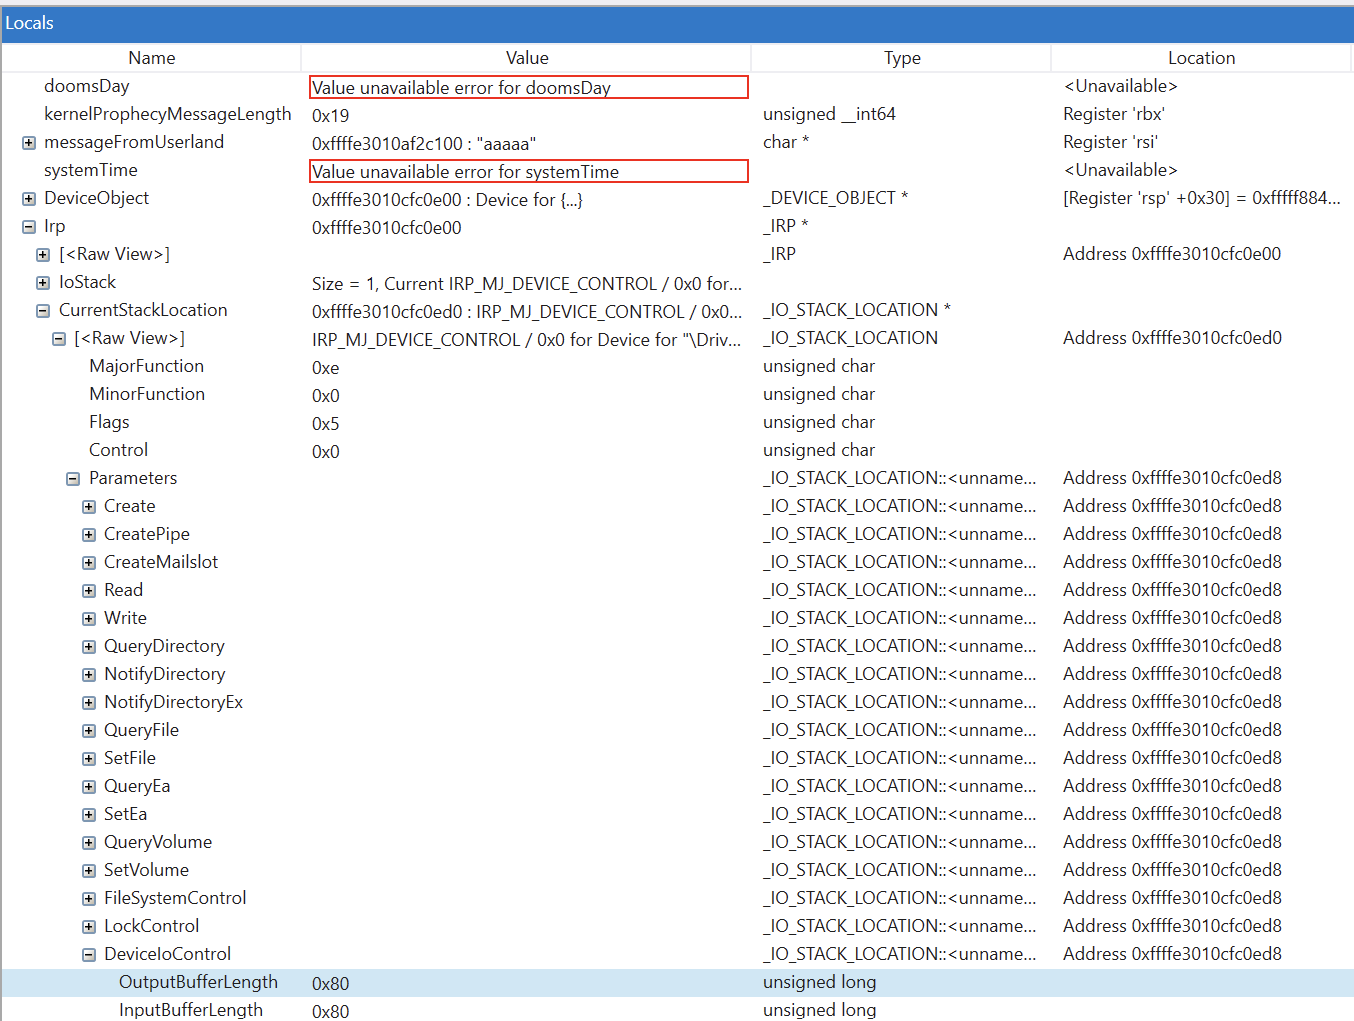Select the MajorFunction row
The height and width of the screenshot is (1021, 1354).
[x=146, y=366]
